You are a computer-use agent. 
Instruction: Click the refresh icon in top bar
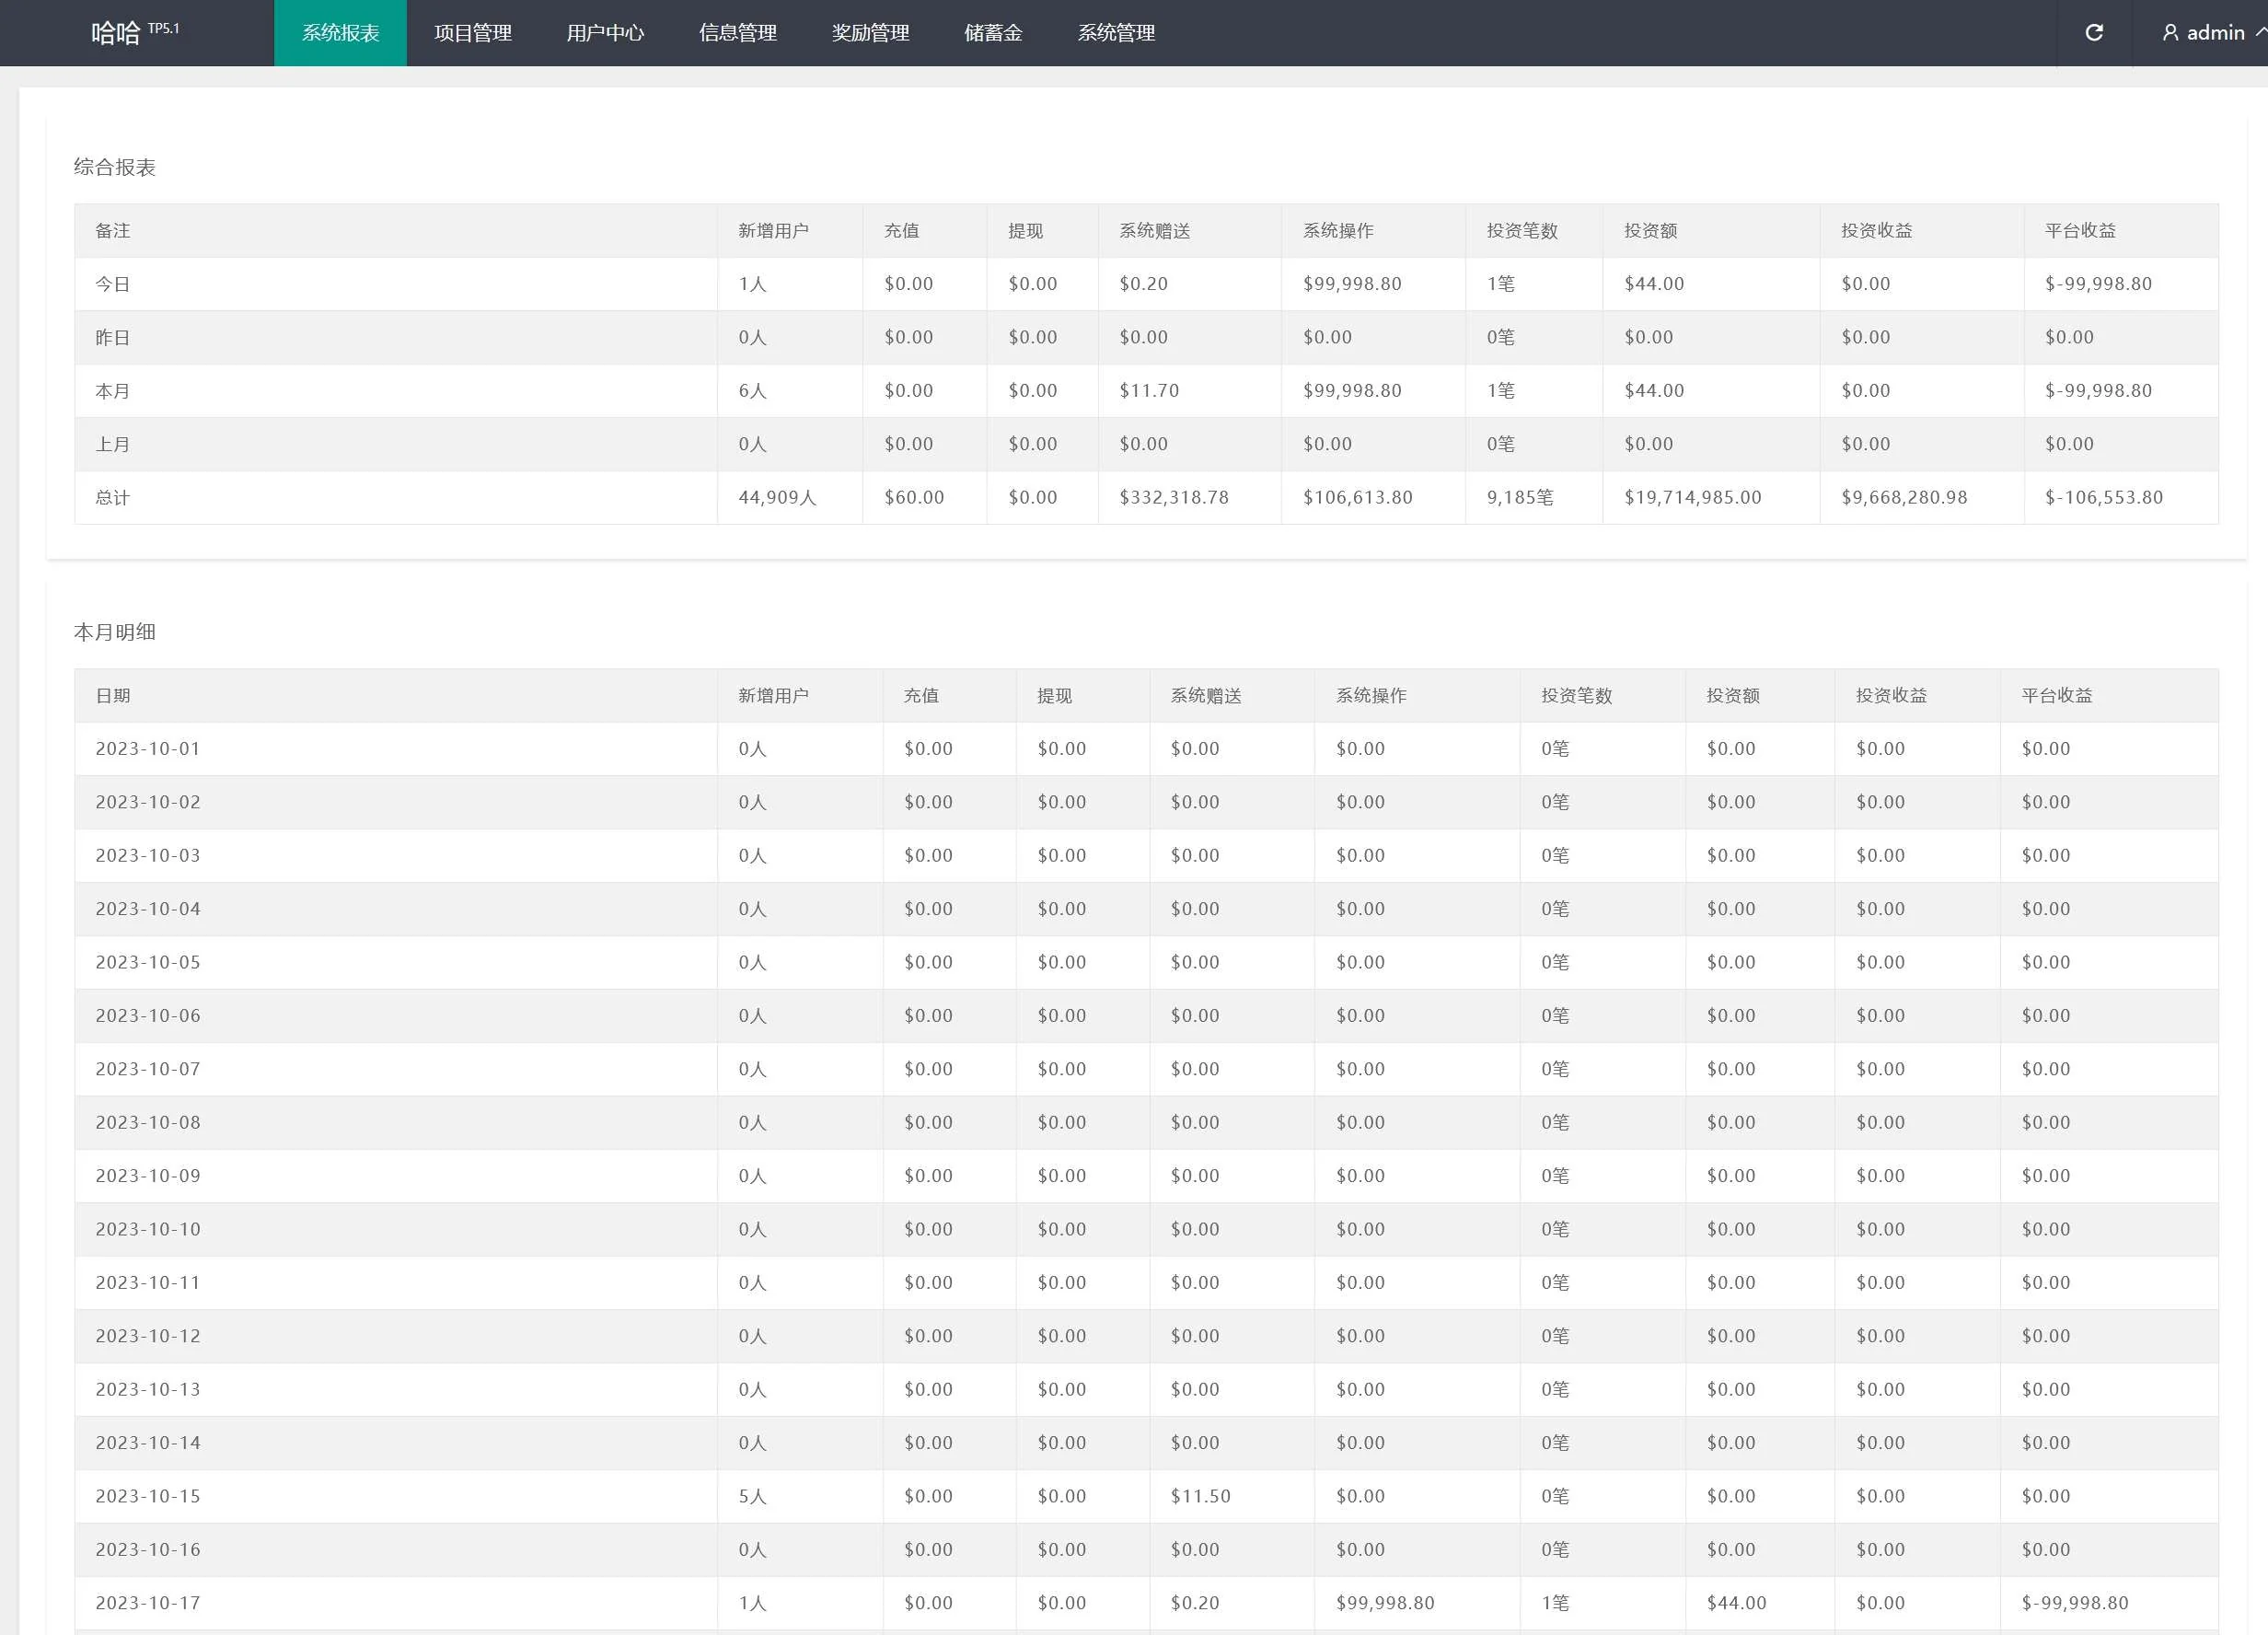tap(2093, 33)
